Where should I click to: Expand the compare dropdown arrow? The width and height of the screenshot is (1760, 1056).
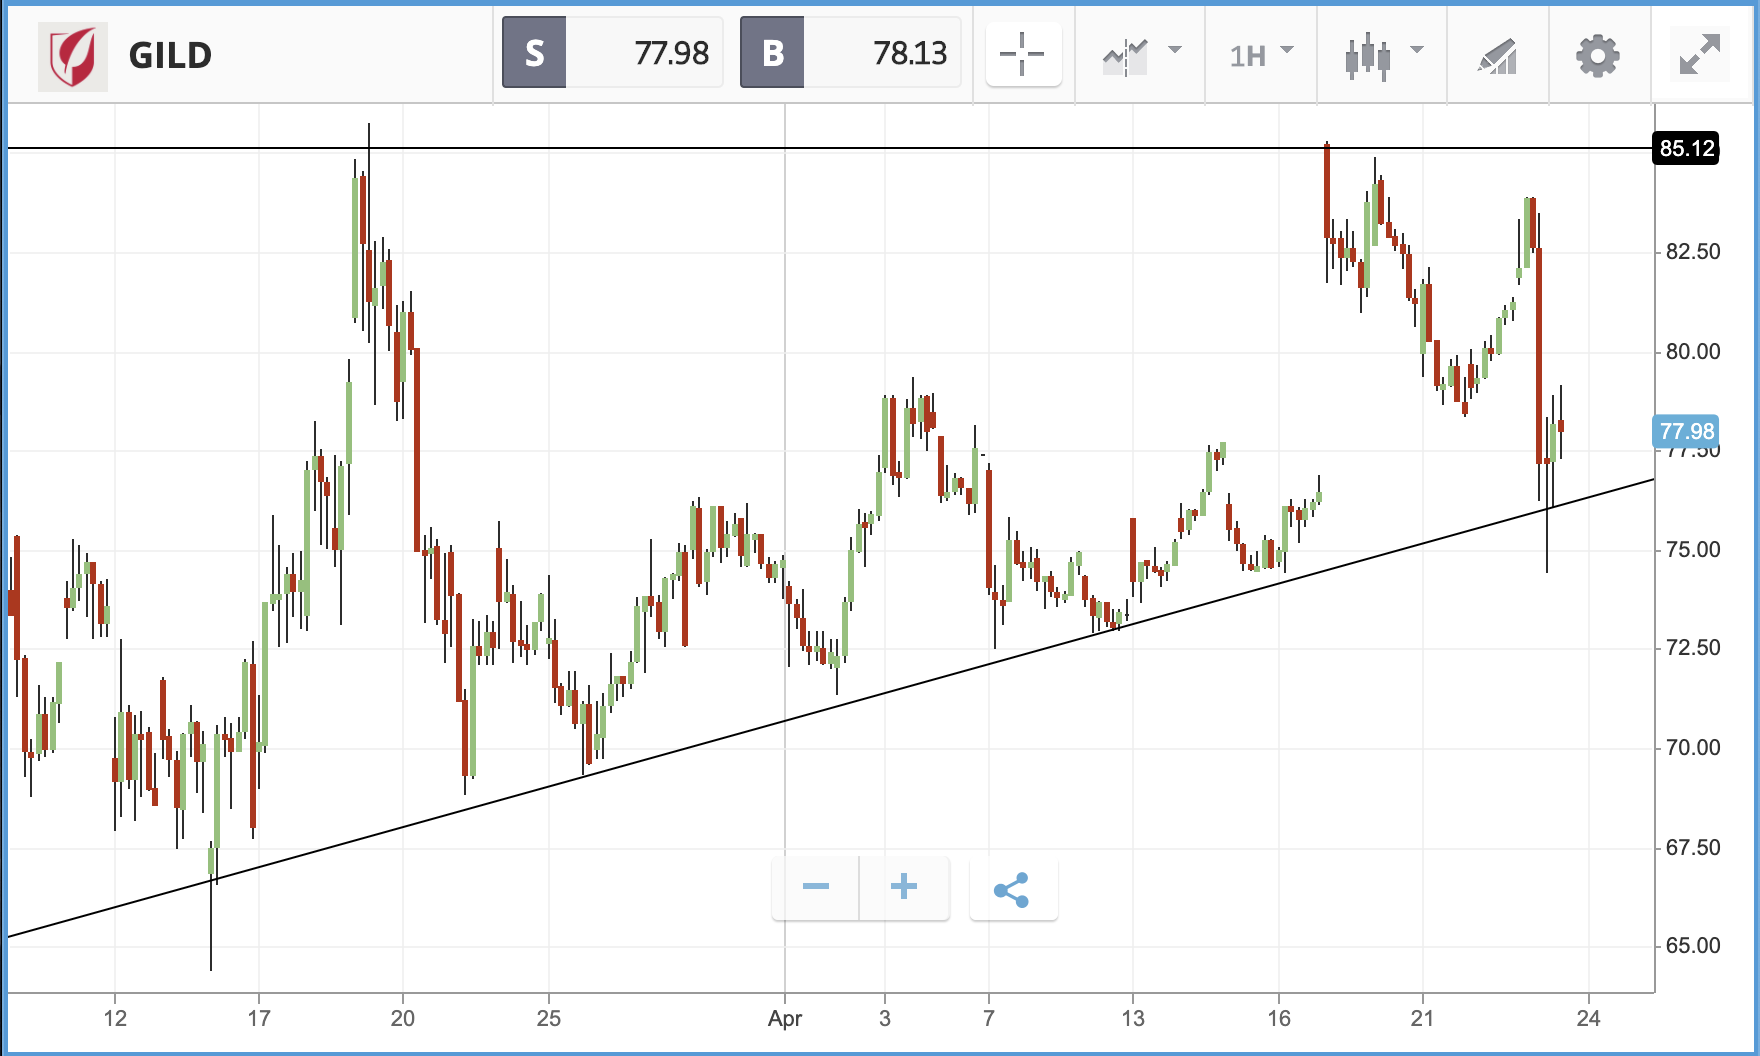point(1175,49)
